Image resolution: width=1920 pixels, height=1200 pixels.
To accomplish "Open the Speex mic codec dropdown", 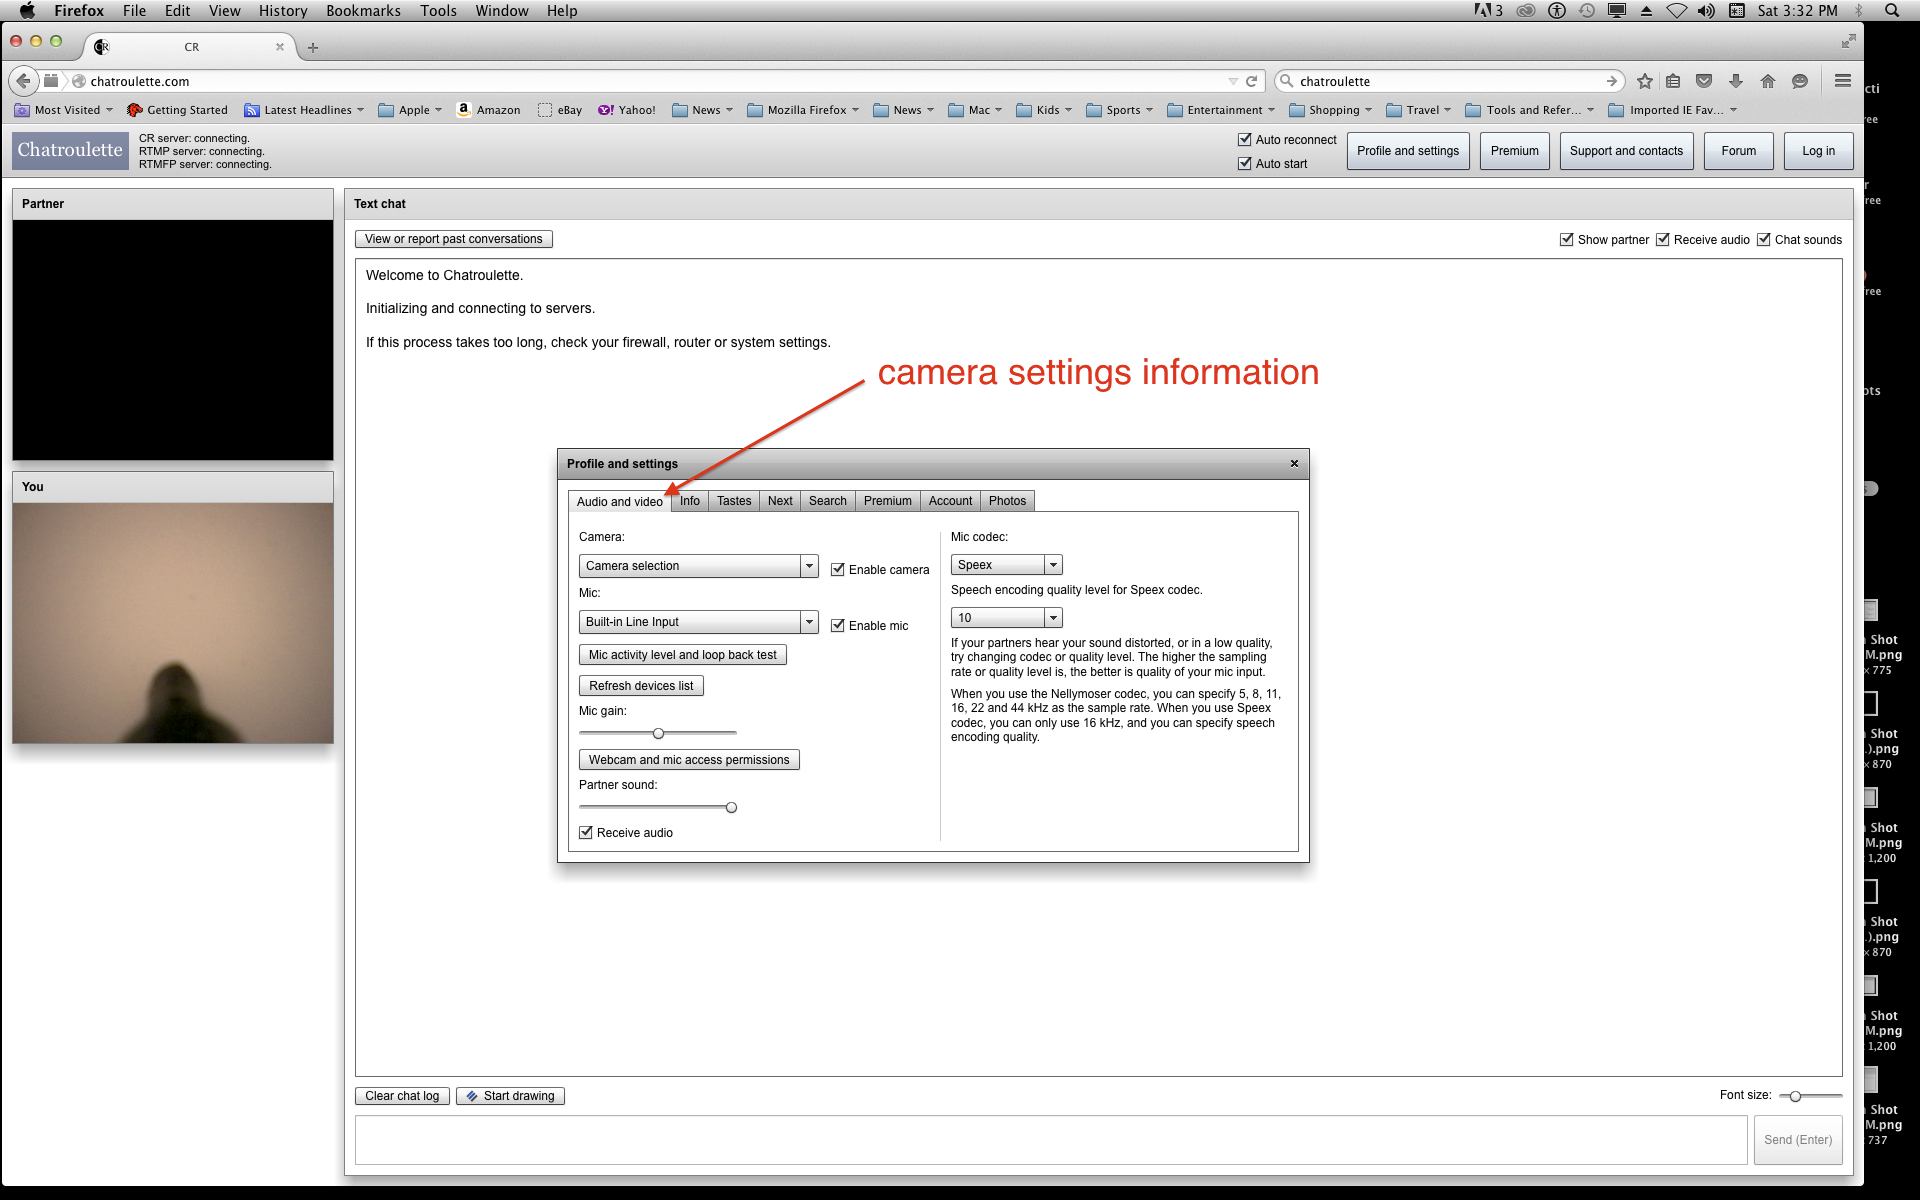I will click(x=1006, y=565).
